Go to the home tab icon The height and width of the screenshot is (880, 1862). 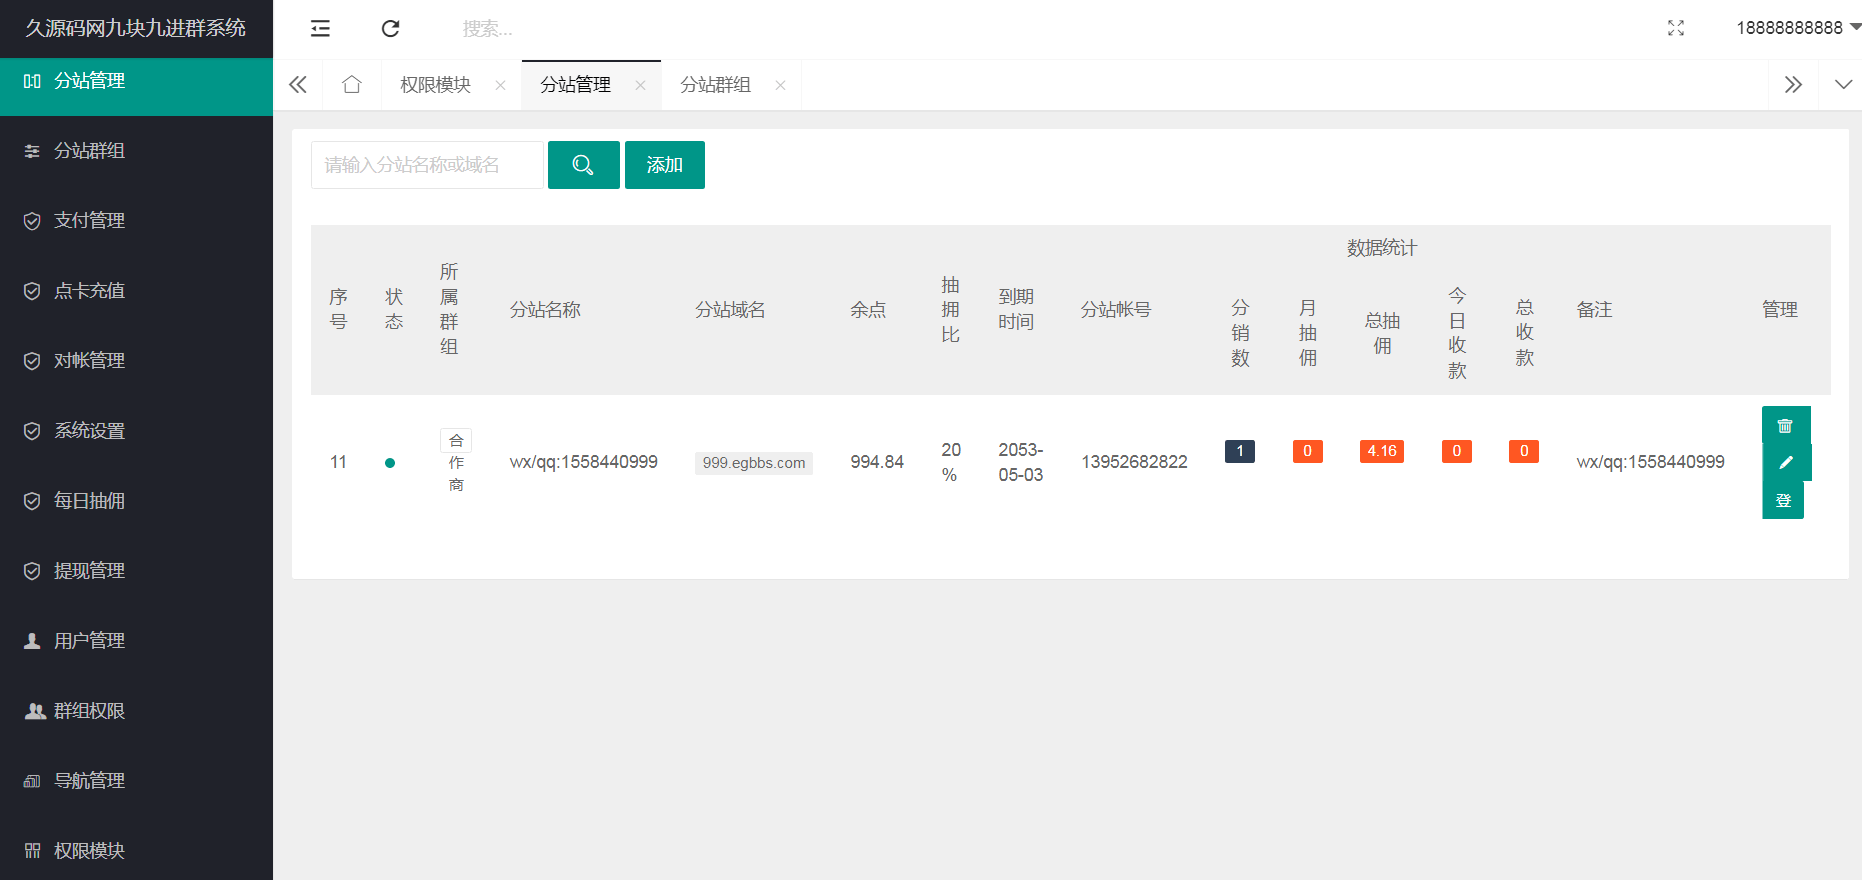pos(352,85)
